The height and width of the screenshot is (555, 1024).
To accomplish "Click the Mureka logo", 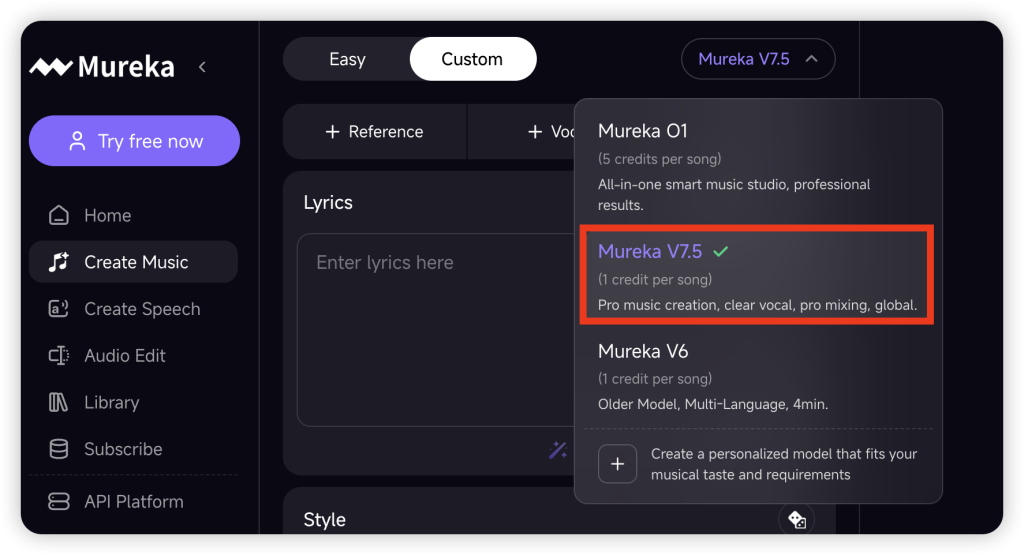I will pyautogui.click(x=102, y=67).
